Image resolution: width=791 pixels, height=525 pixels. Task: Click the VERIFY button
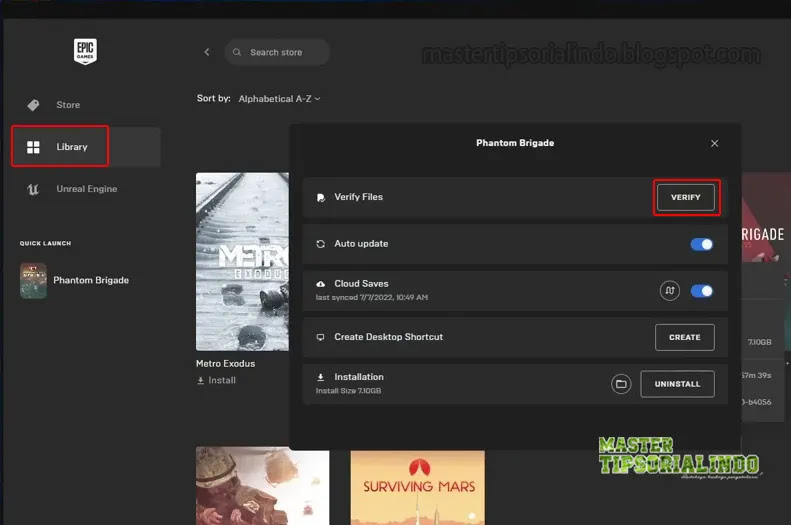[686, 197]
